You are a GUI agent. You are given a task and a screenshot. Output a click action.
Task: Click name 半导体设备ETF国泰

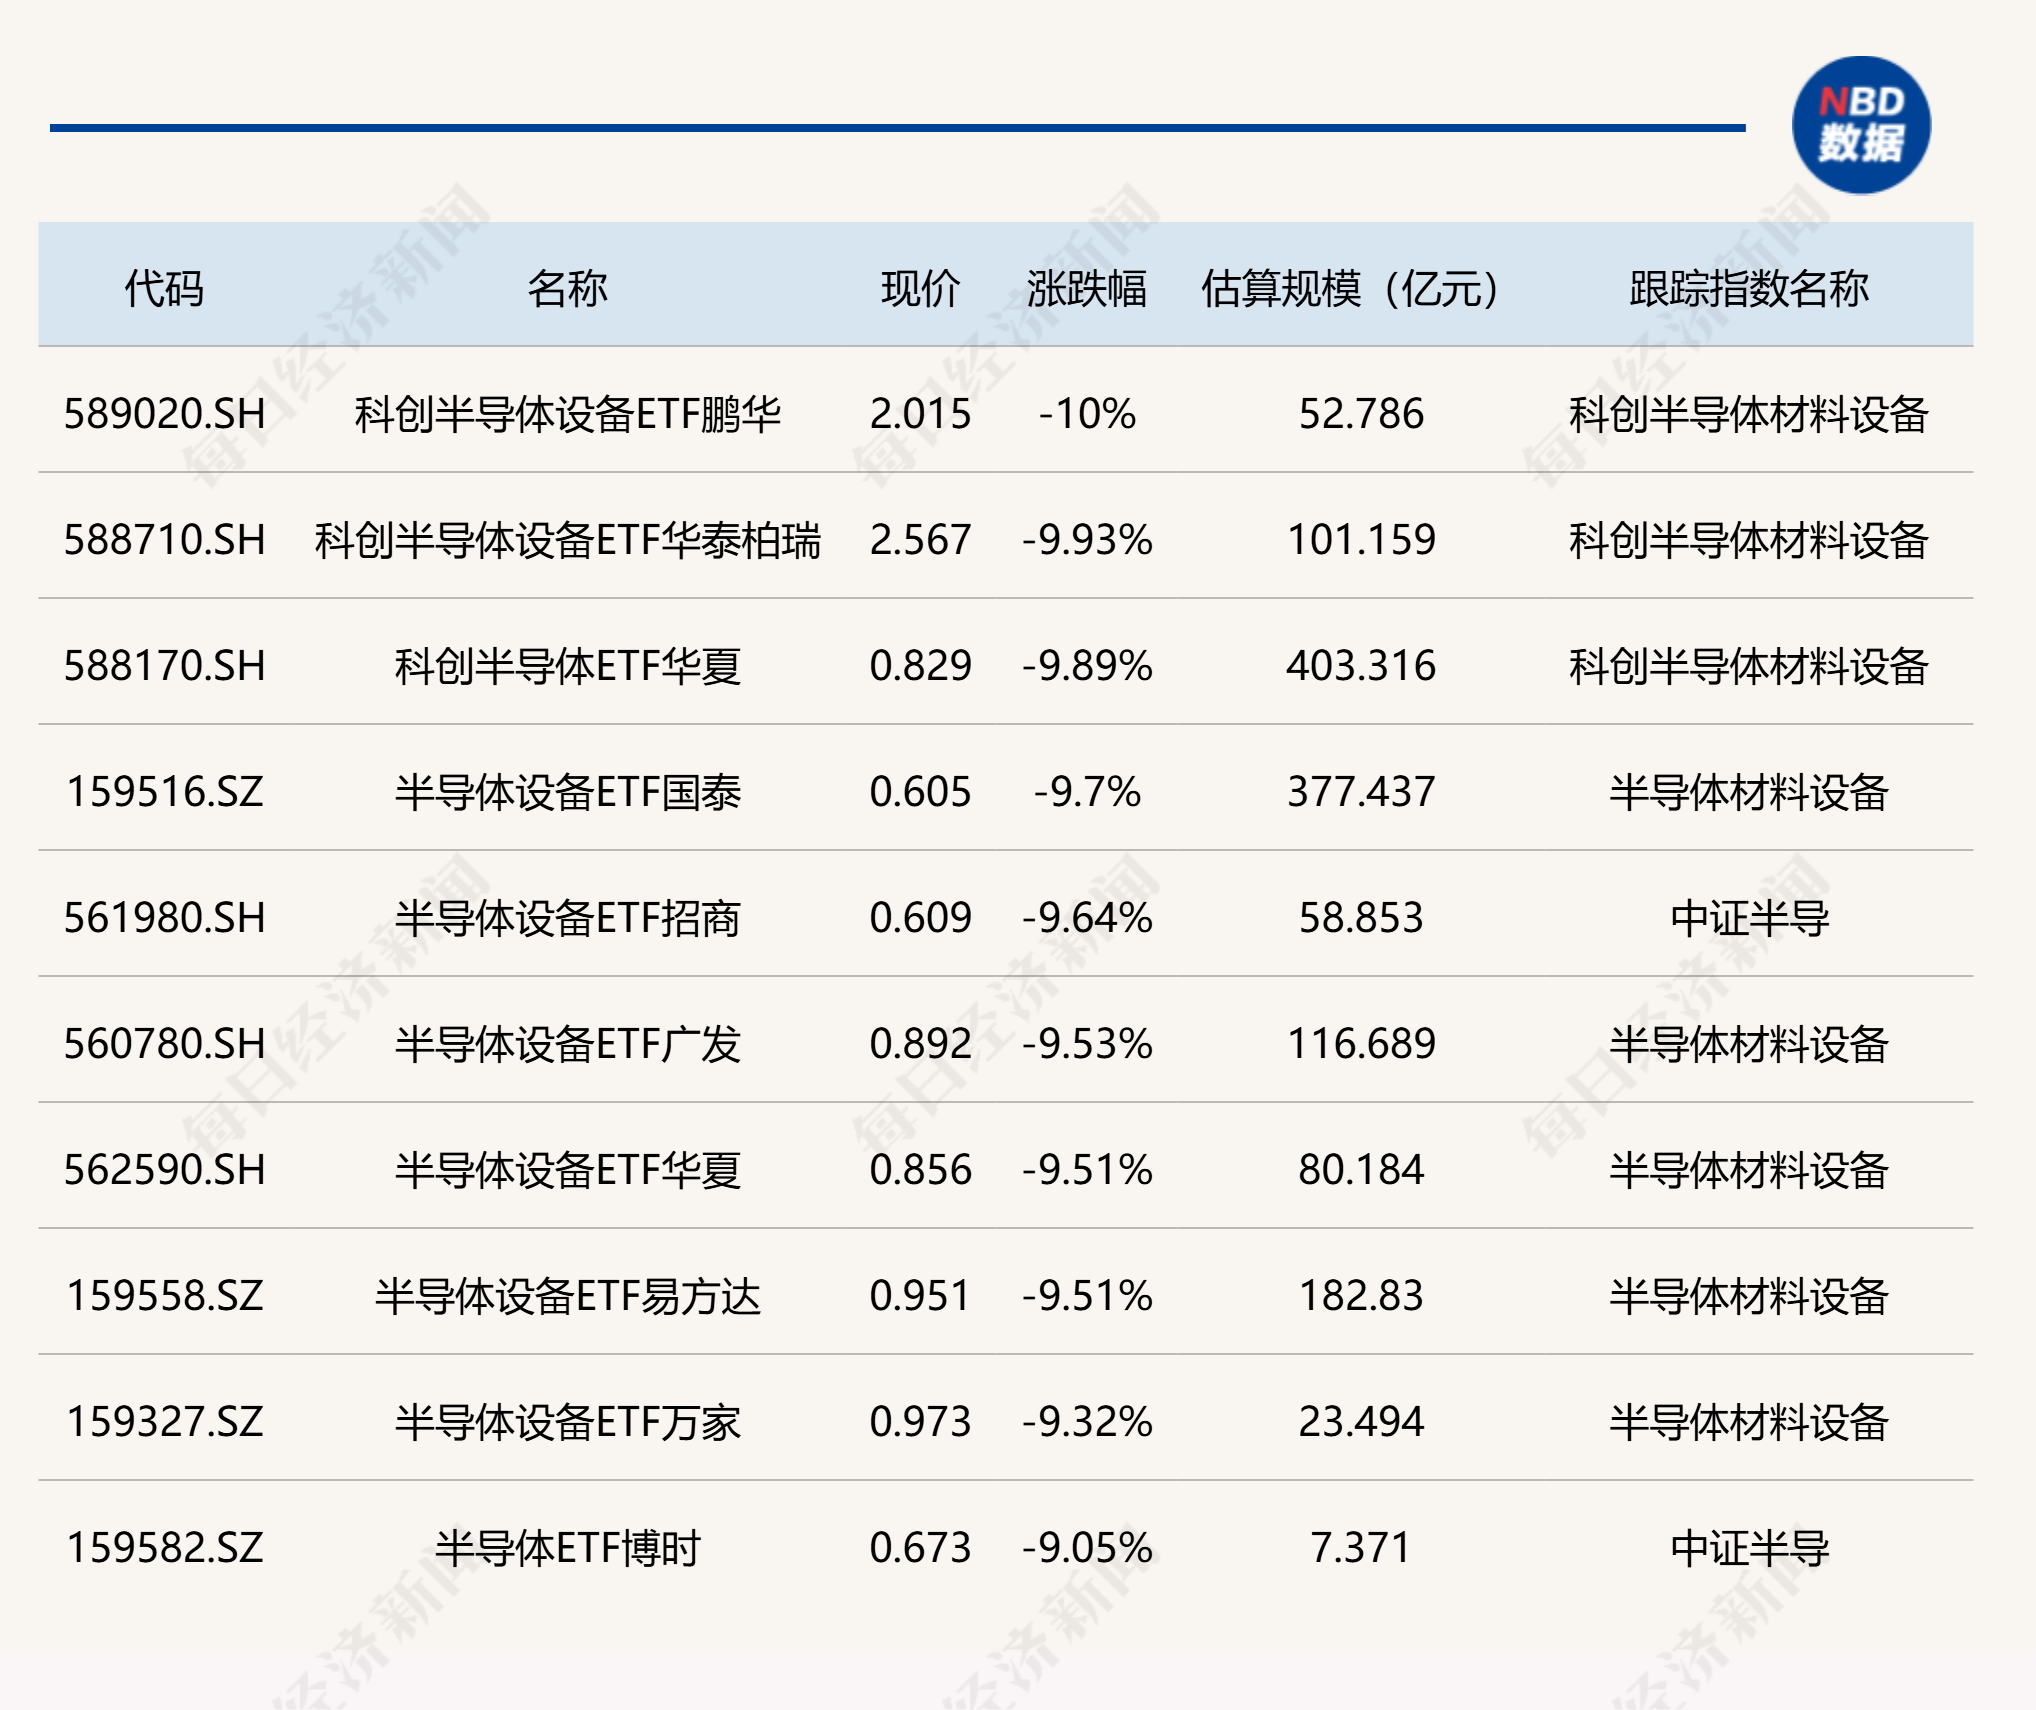567,792
